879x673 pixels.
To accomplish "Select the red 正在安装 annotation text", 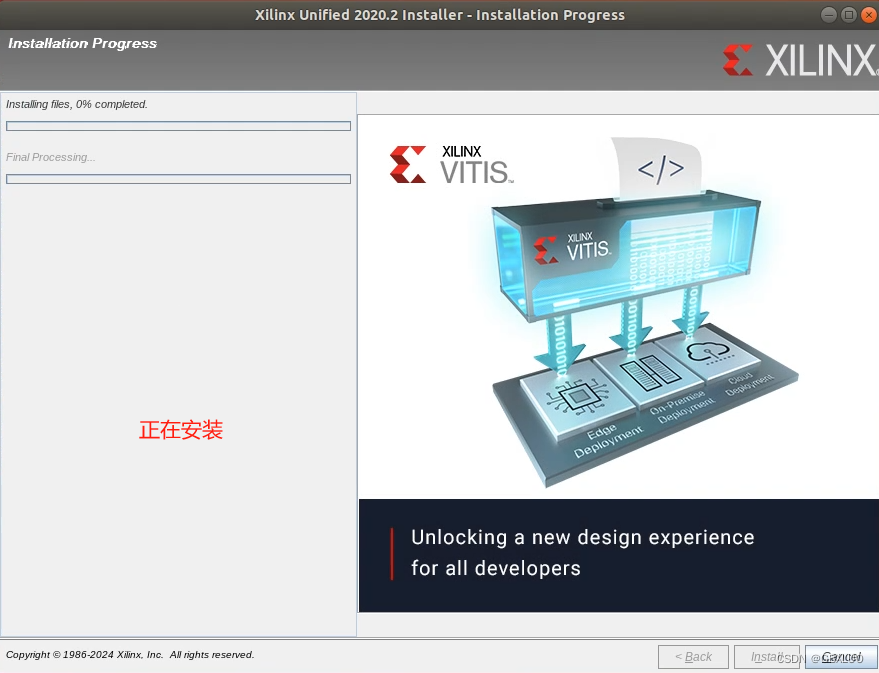I will coord(180,430).
